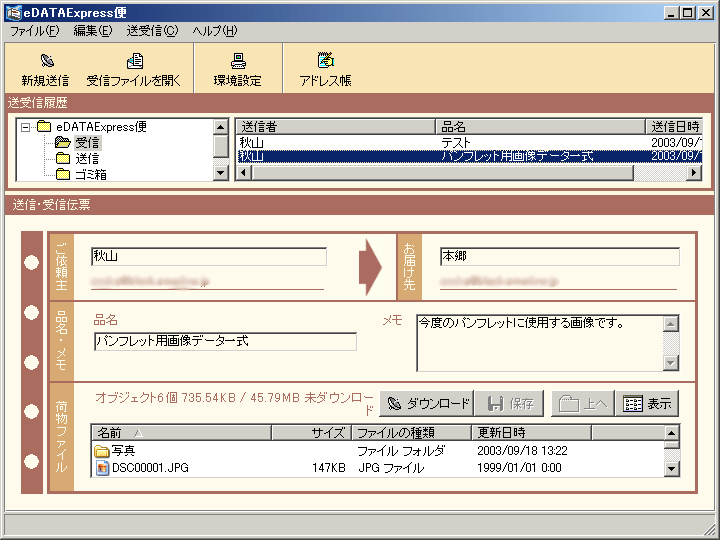Select パンフレット用画像データ一式 history row
This screenshot has width=720, height=540.
click(x=469, y=156)
